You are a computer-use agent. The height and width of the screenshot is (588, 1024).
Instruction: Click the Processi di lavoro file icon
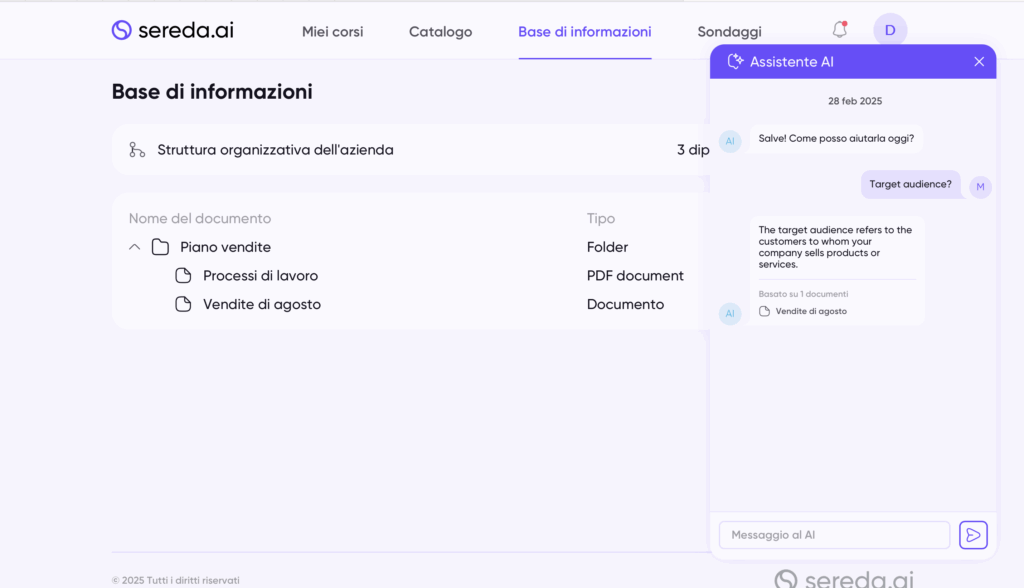[183, 276]
